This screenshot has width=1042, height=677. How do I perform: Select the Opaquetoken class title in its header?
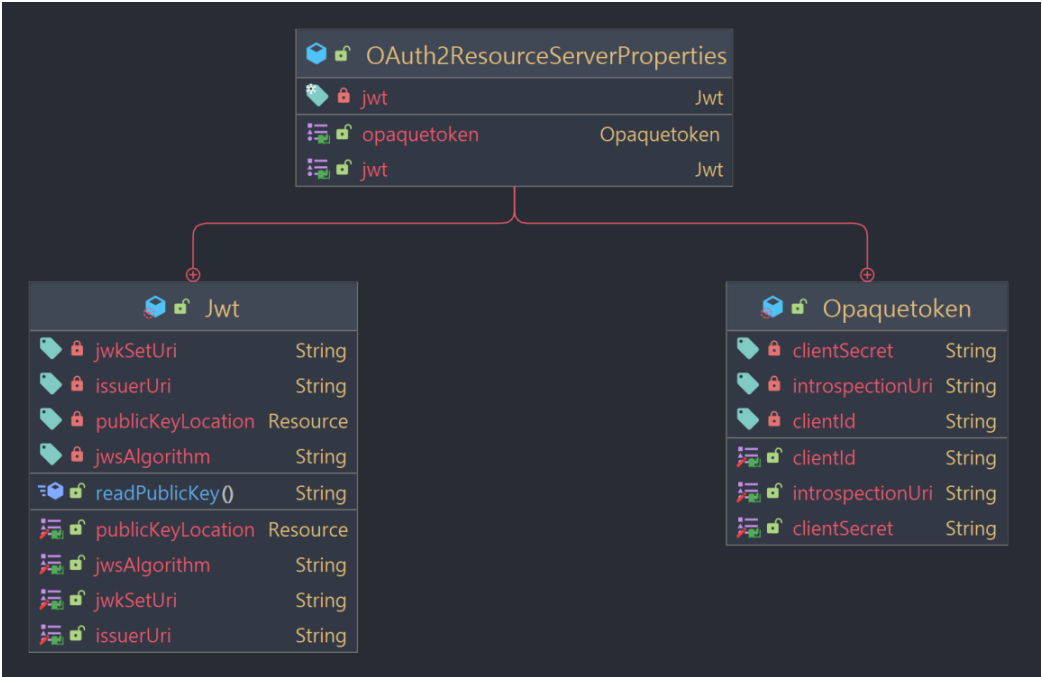(x=897, y=309)
